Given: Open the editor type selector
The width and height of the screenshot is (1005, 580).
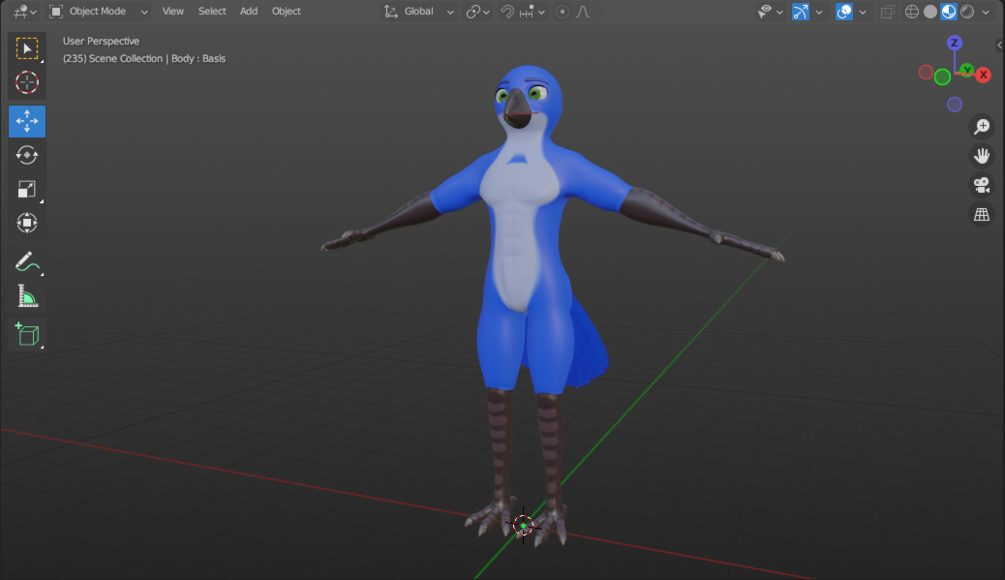Looking at the screenshot, I should pyautogui.click(x=25, y=12).
